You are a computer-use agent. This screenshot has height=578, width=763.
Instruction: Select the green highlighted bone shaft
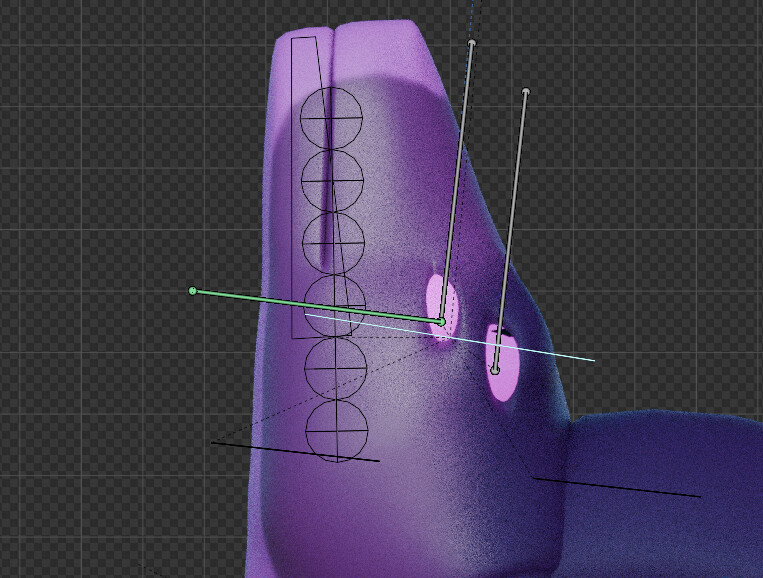[x=316, y=306]
